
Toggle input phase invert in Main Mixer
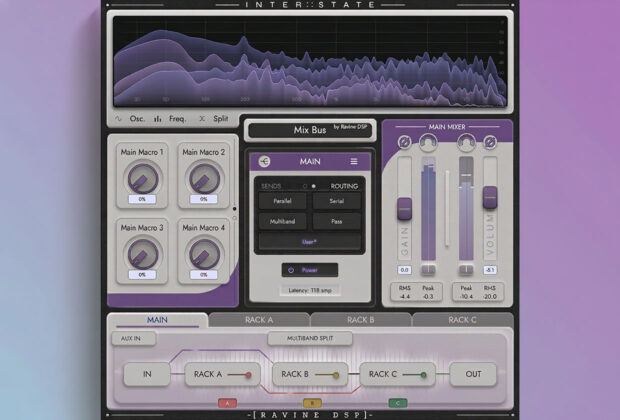tap(404, 142)
